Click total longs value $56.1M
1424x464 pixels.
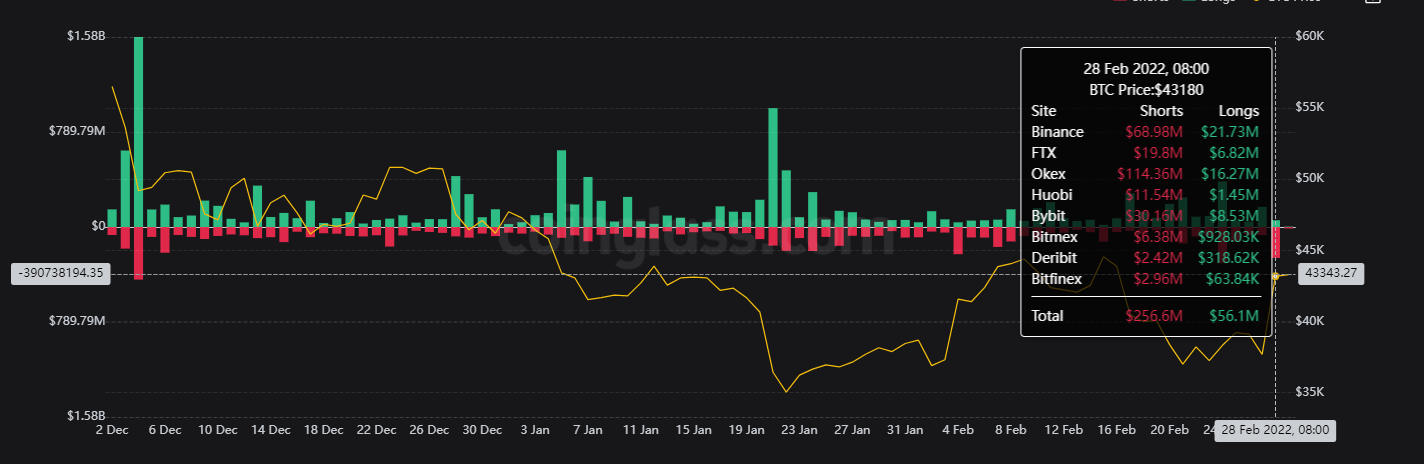(x=1232, y=316)
